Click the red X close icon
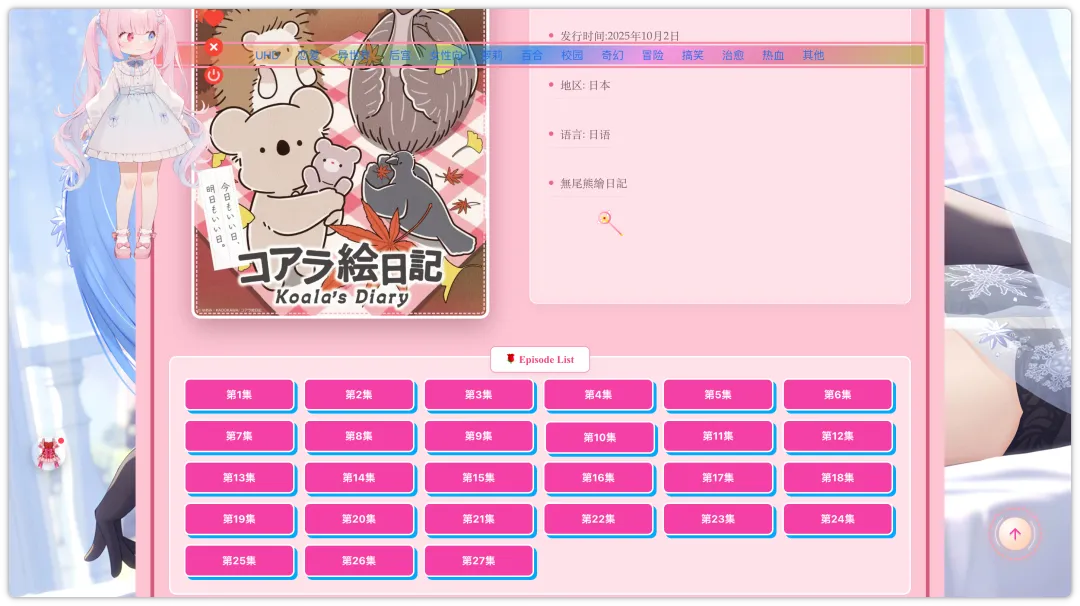Screen dimensions: 1080x606 tap(214, 47)
